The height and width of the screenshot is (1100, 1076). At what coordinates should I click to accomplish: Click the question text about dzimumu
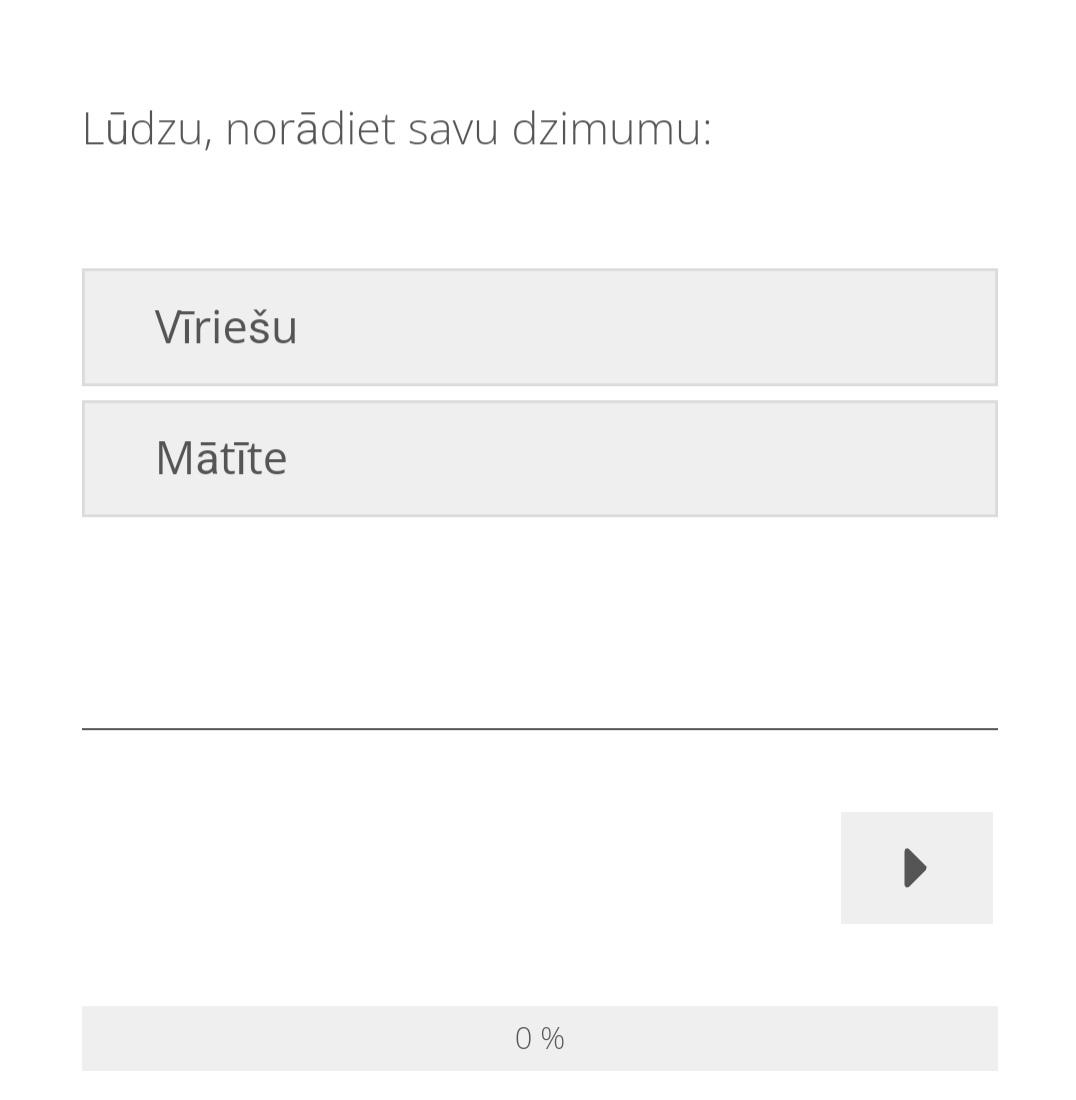coord(397,129)
